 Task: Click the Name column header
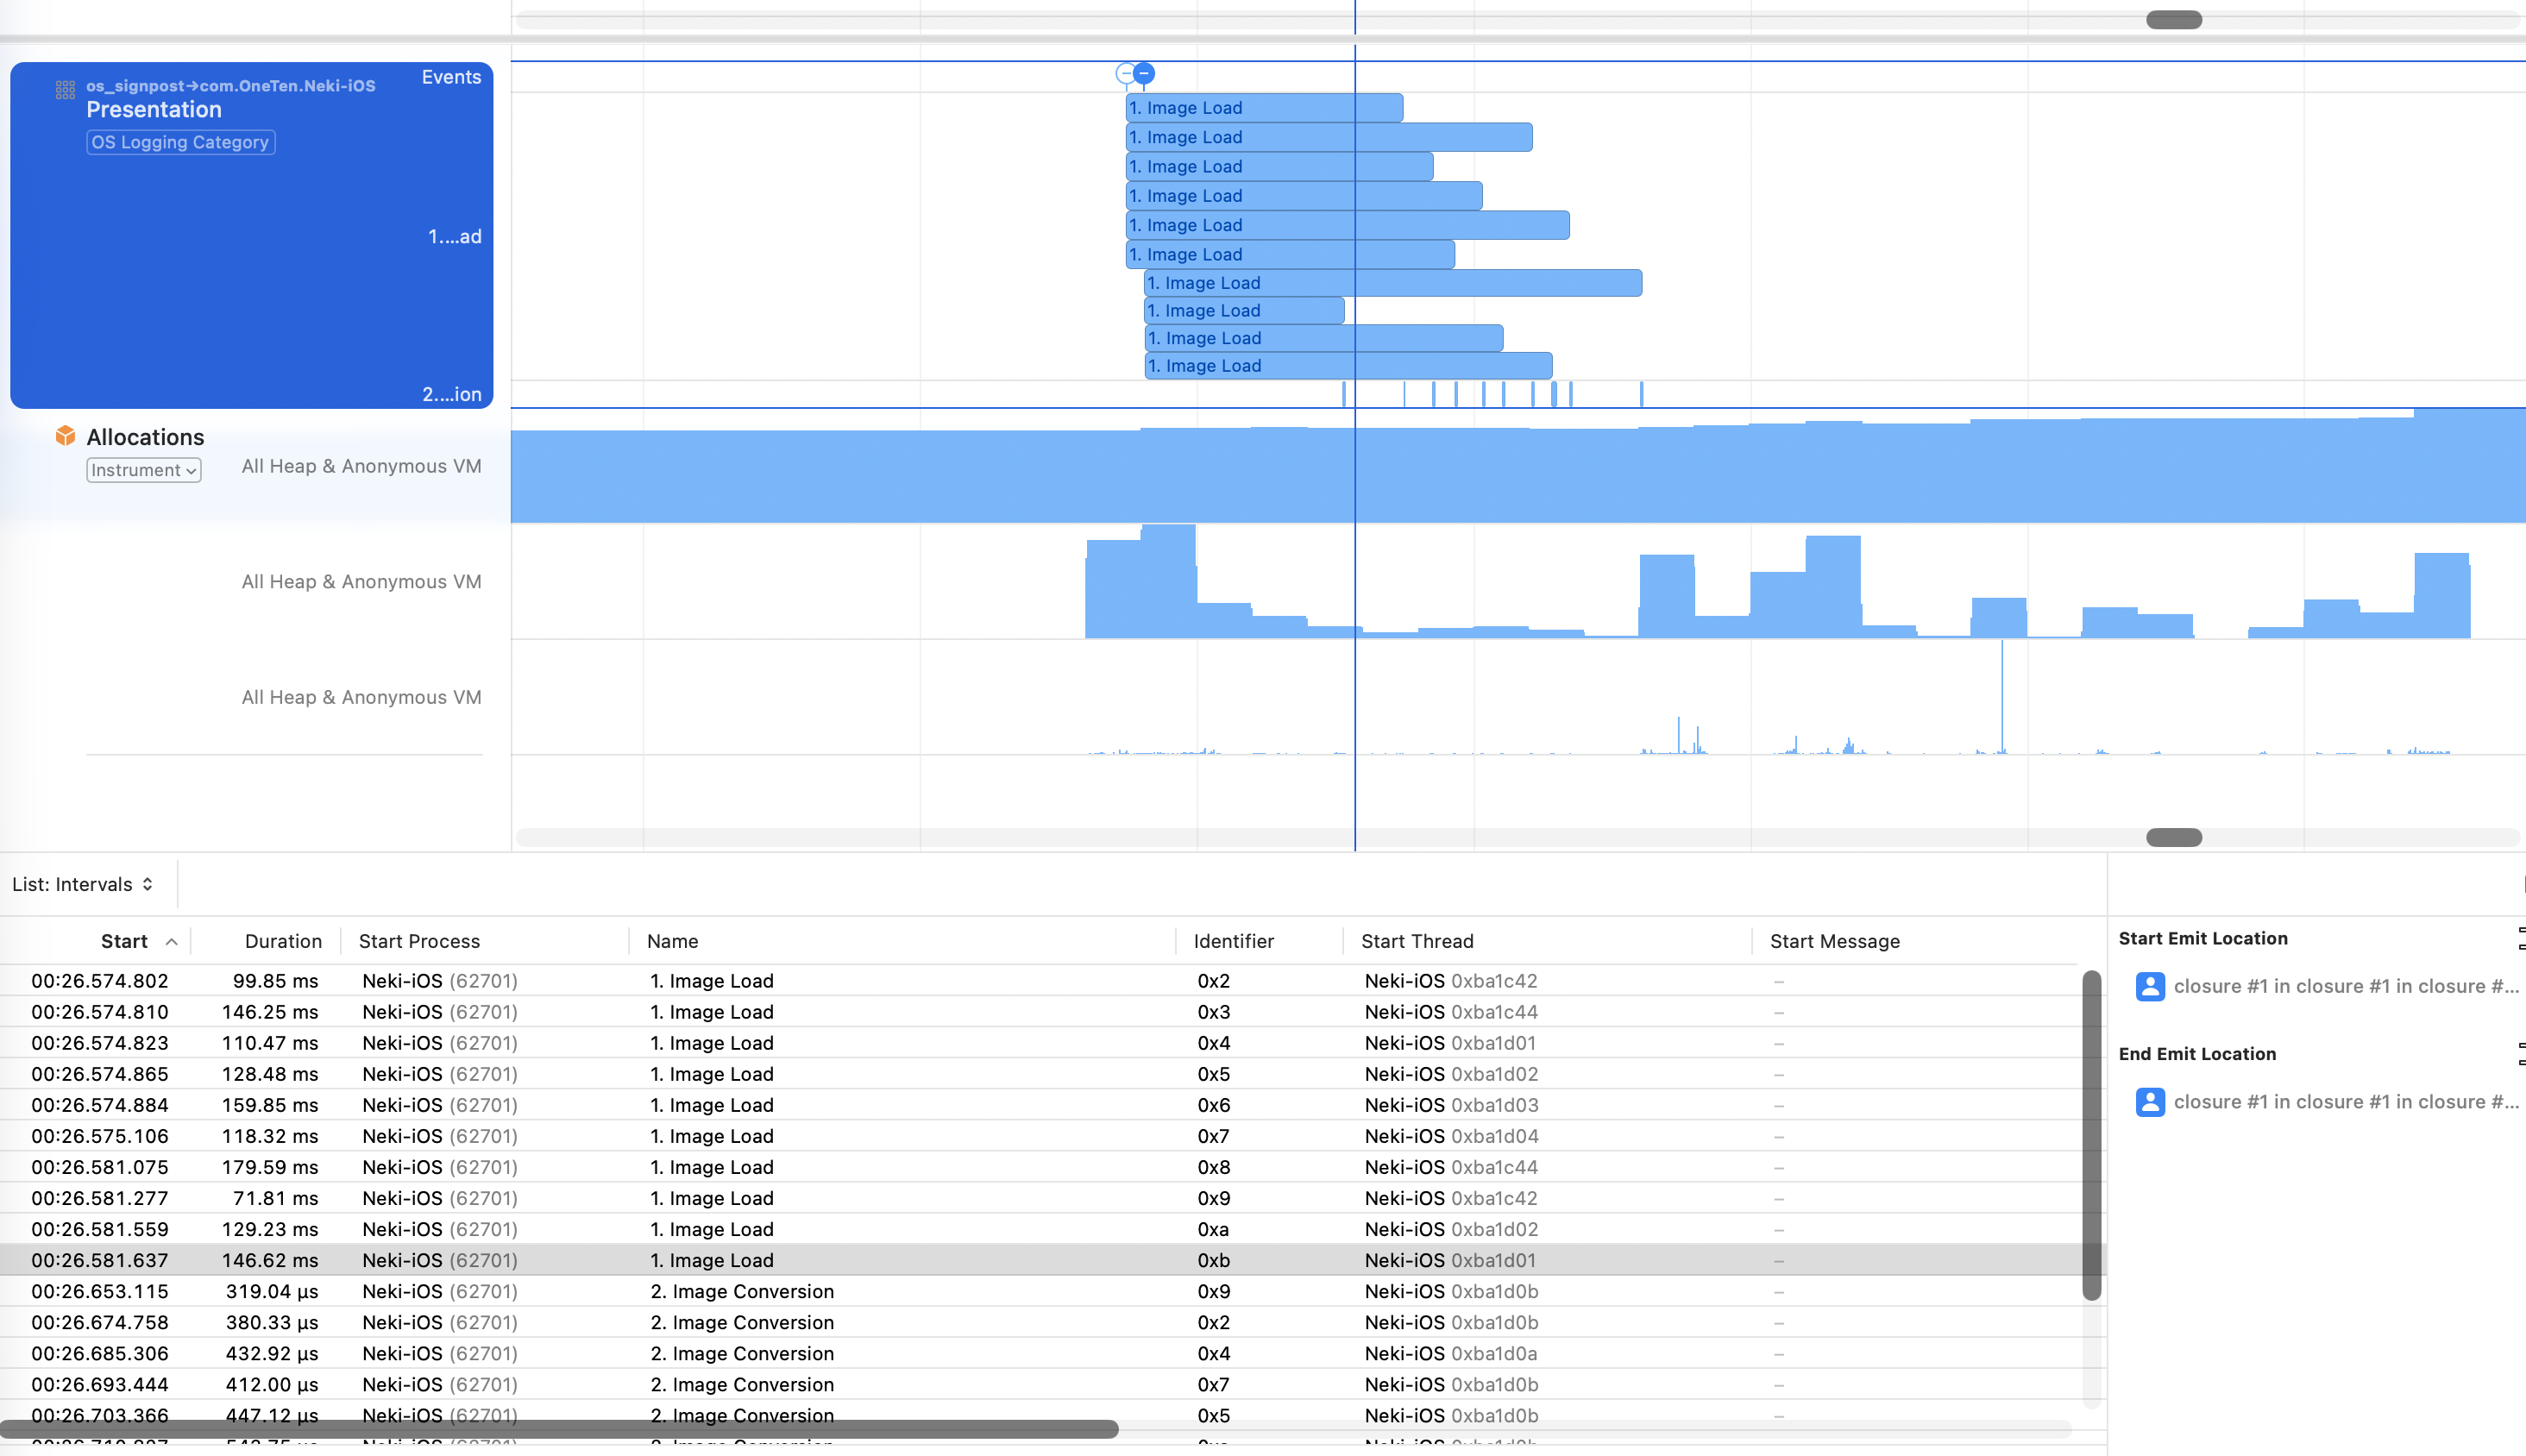click(672, 941)
